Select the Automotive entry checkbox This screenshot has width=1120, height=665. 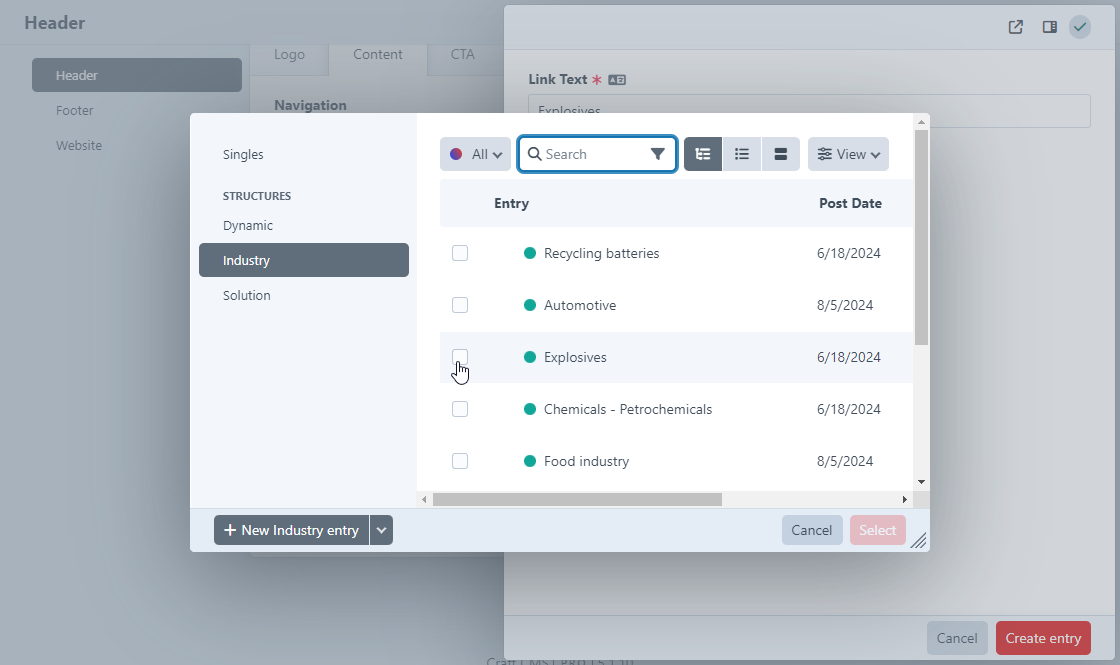coord(460,305)
